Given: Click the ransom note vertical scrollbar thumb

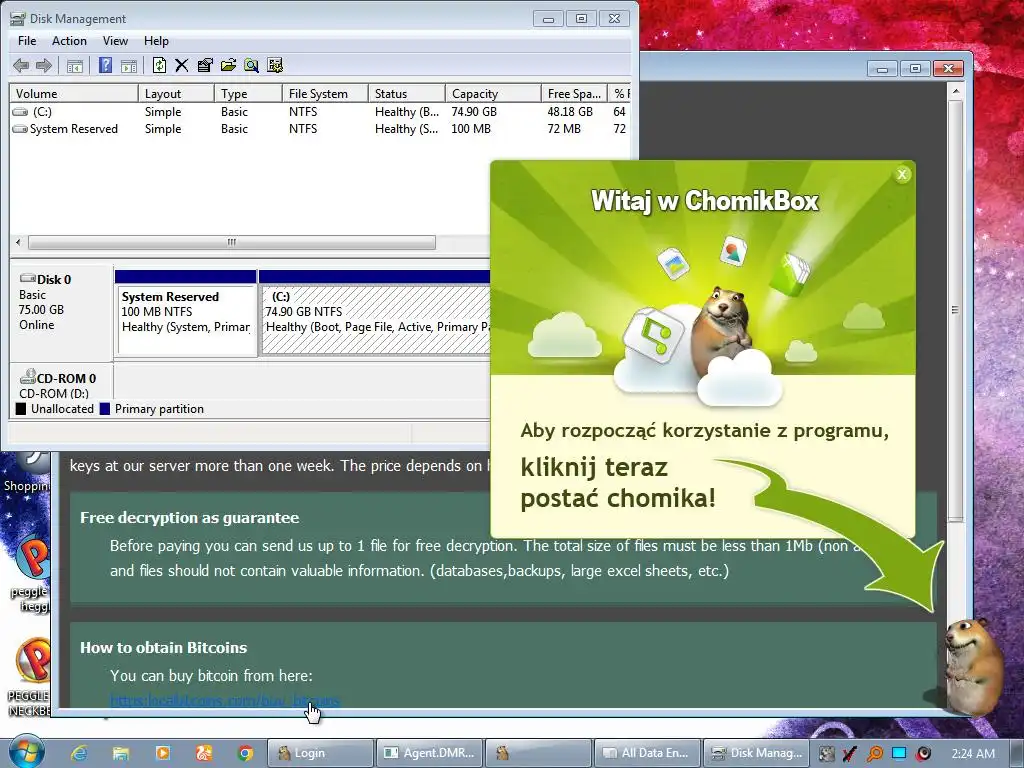Looking at the screenshot, I should 955,310.
